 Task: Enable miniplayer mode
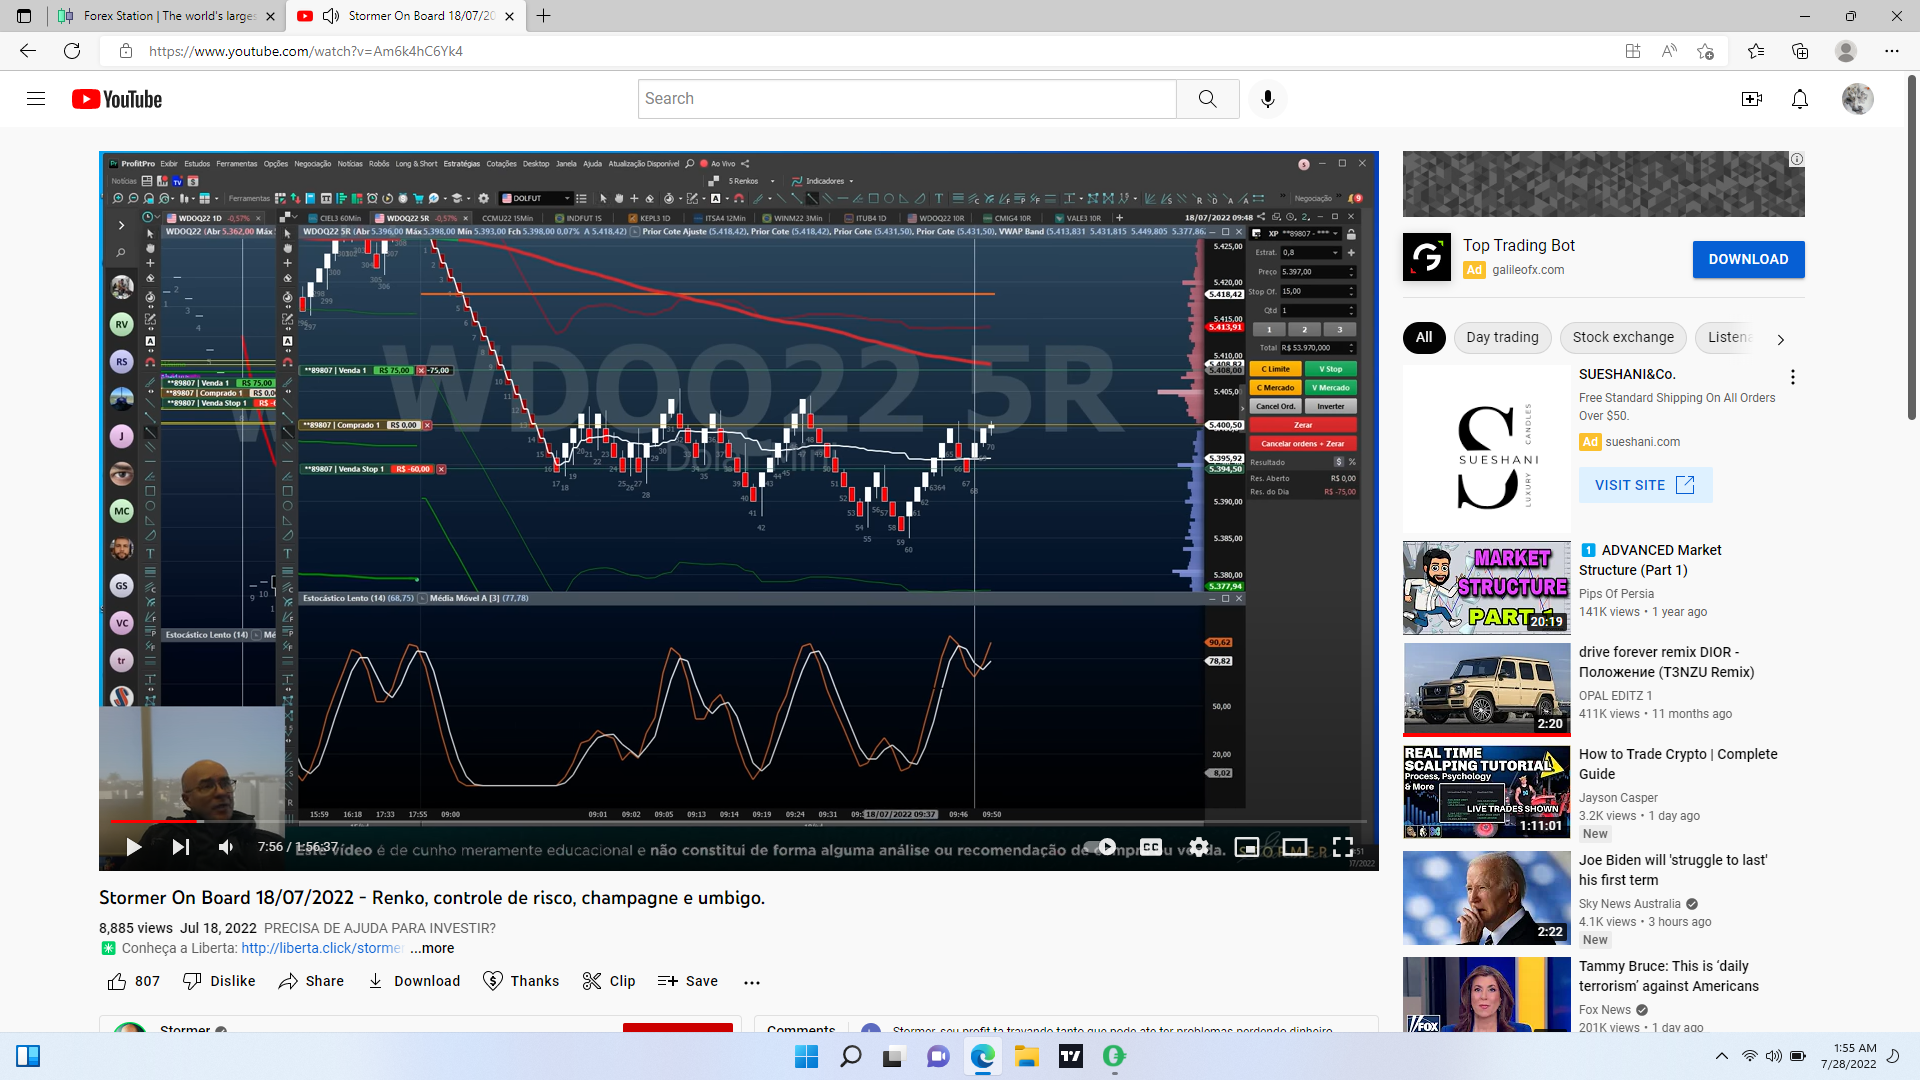click(1246, 847)
